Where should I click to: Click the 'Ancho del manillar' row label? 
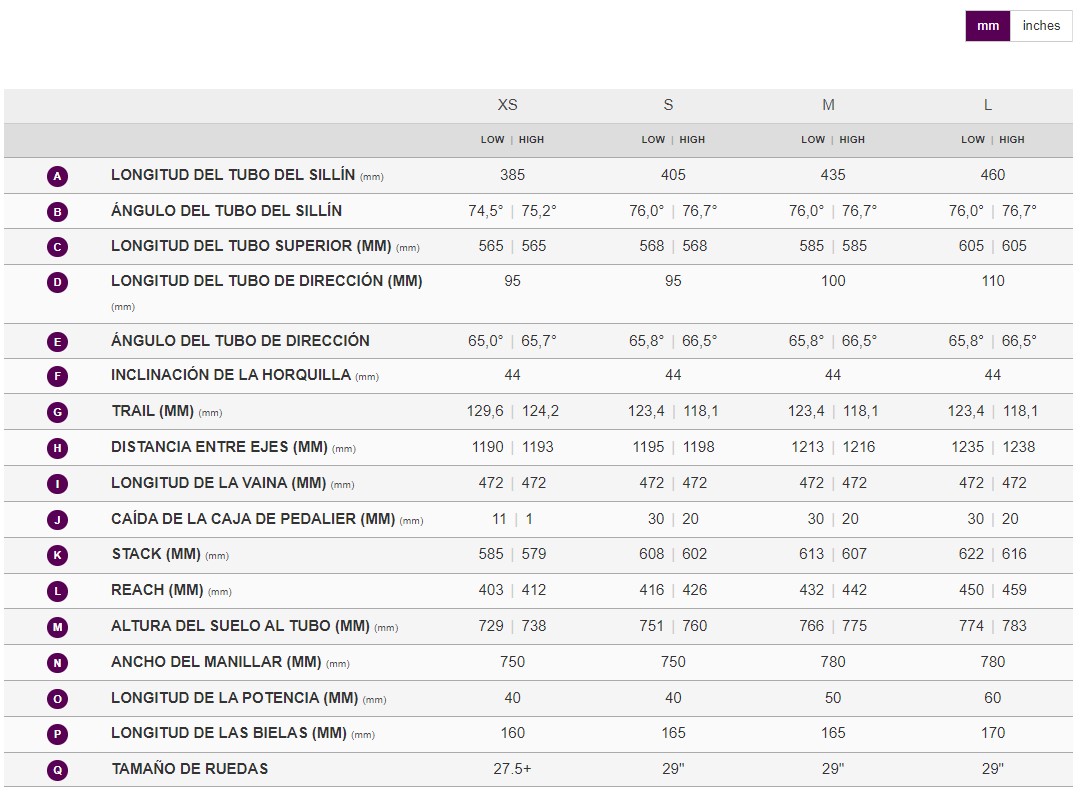[x=215, y=662]
